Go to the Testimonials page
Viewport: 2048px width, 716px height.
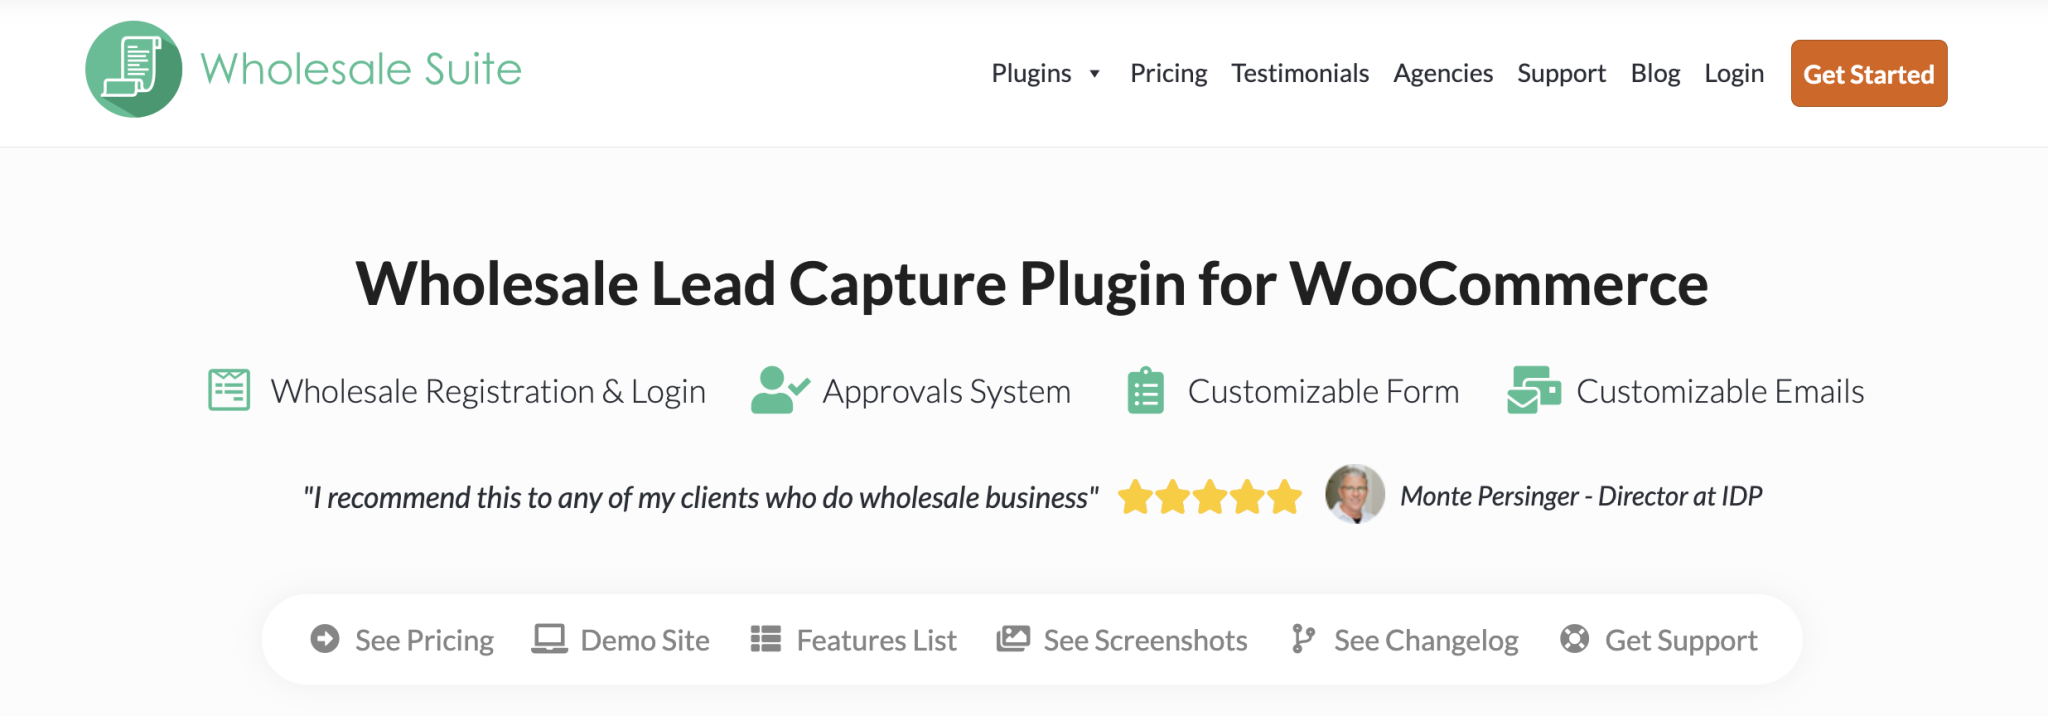coord(1300,74)
